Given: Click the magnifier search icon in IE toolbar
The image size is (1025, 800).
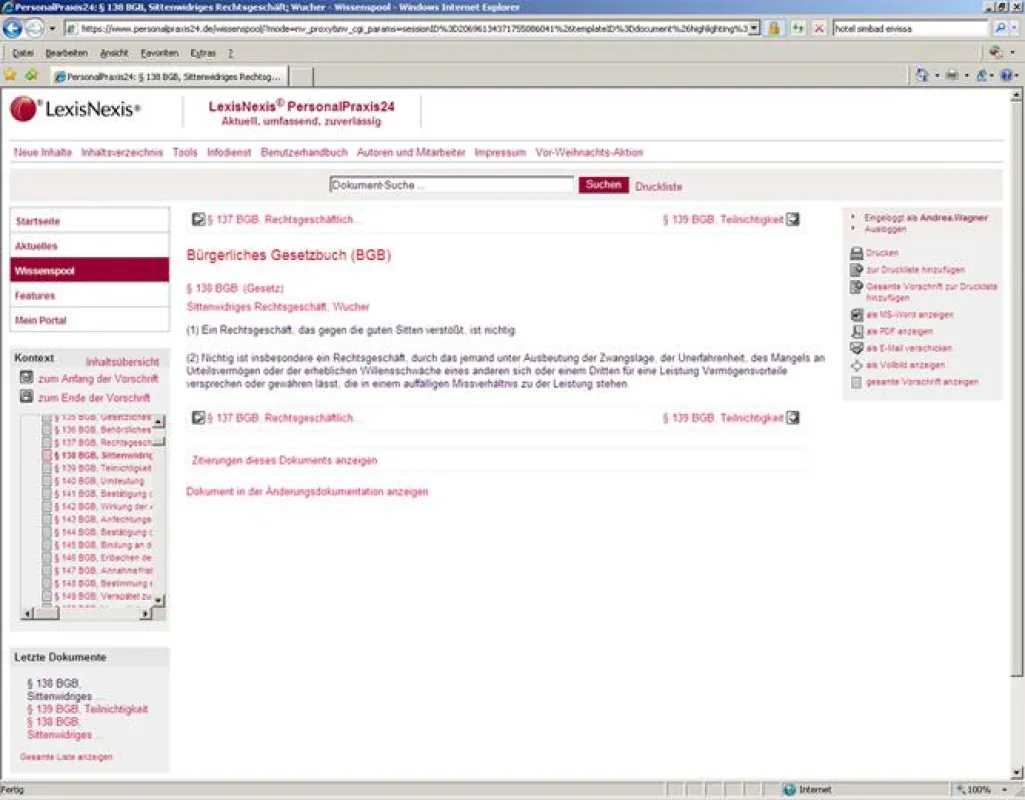Looking at the screenshot, I should pos(1000,28).
